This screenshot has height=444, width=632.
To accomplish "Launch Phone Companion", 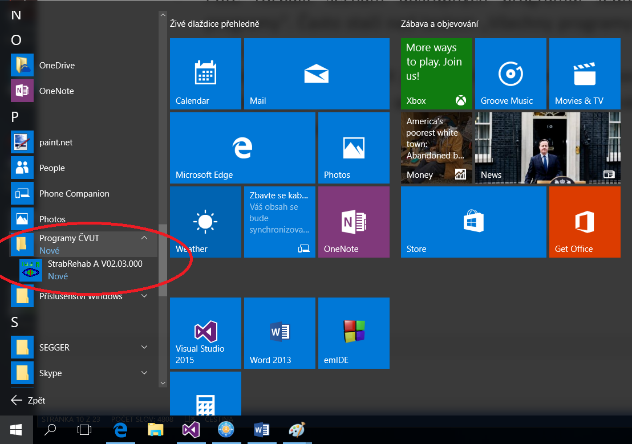I will 83,194.
